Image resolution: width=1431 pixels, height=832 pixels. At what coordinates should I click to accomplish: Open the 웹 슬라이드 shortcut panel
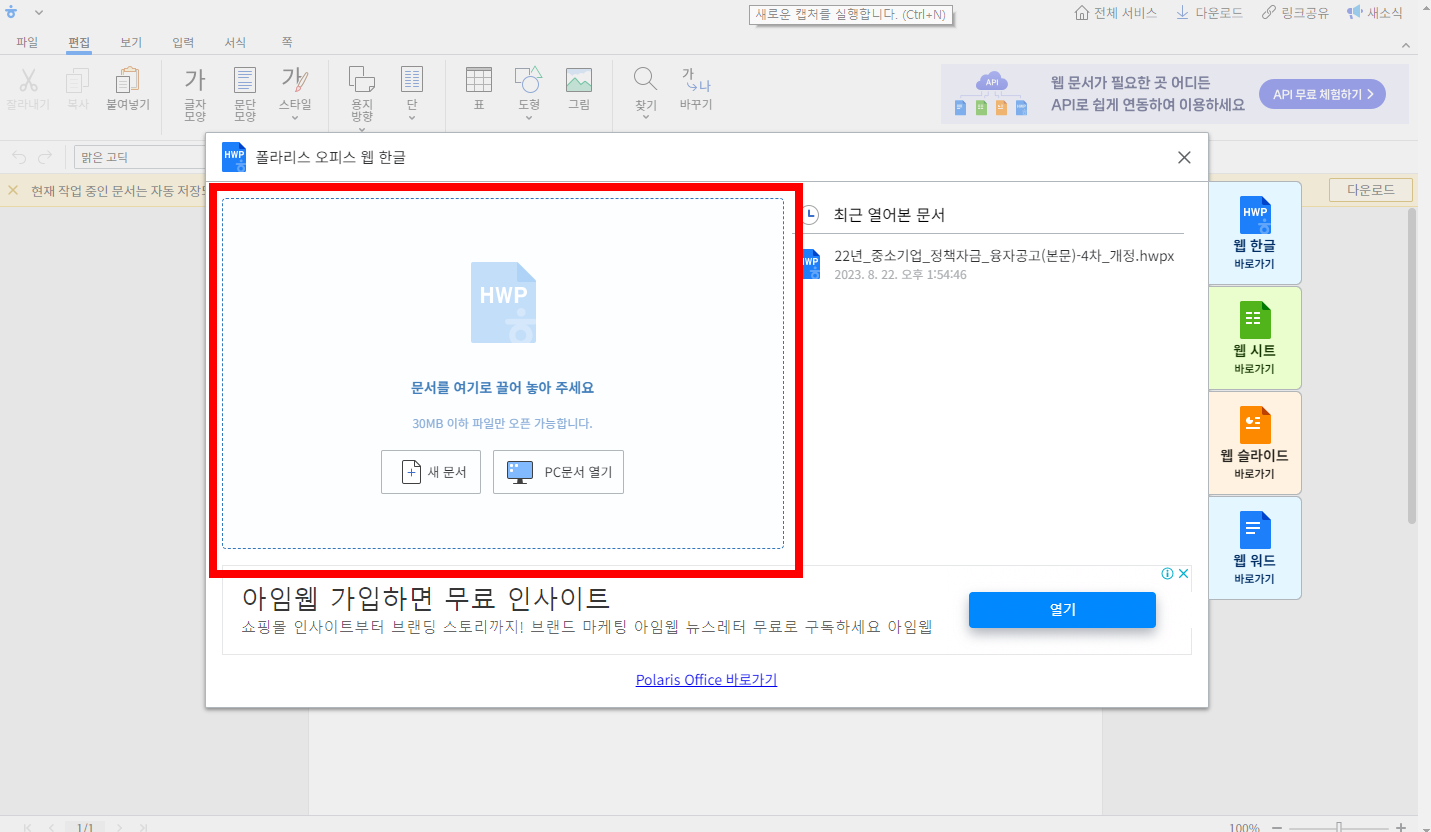1254,442
